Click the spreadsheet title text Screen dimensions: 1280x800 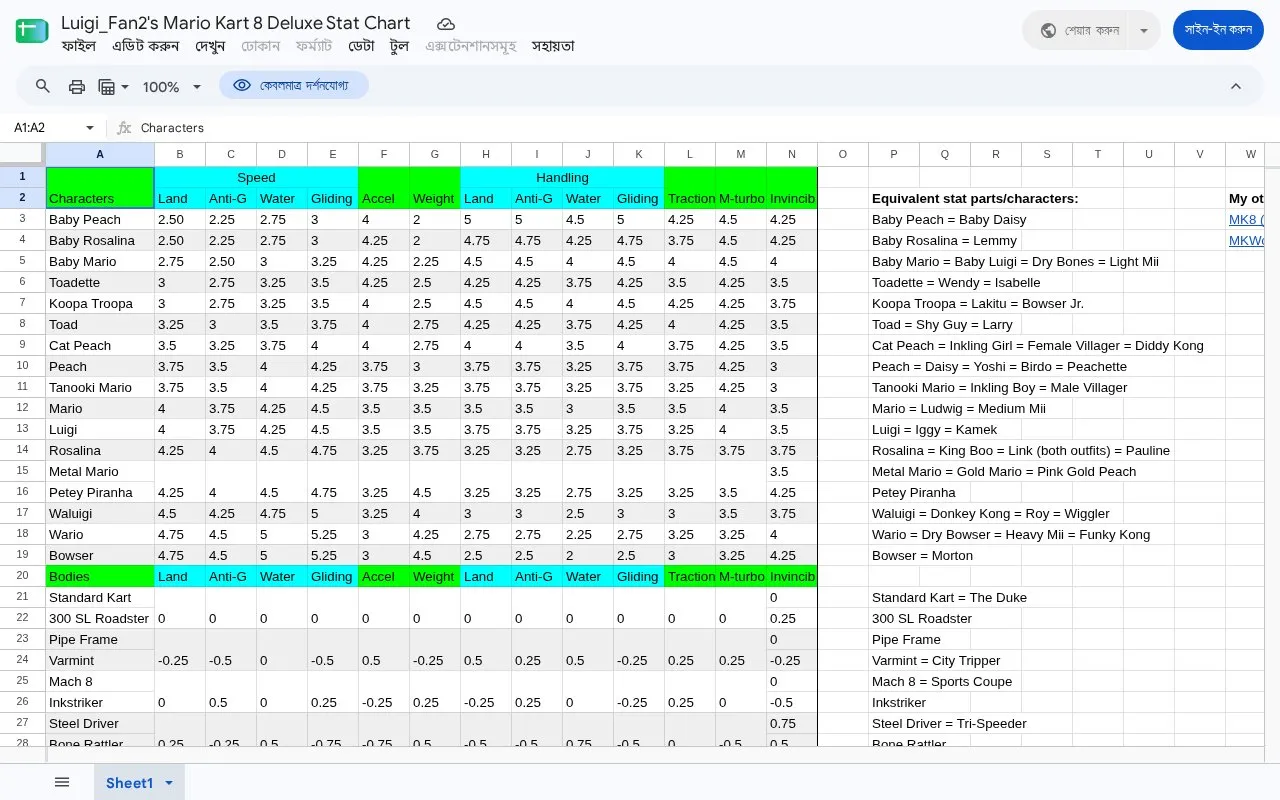coord(236,22)
